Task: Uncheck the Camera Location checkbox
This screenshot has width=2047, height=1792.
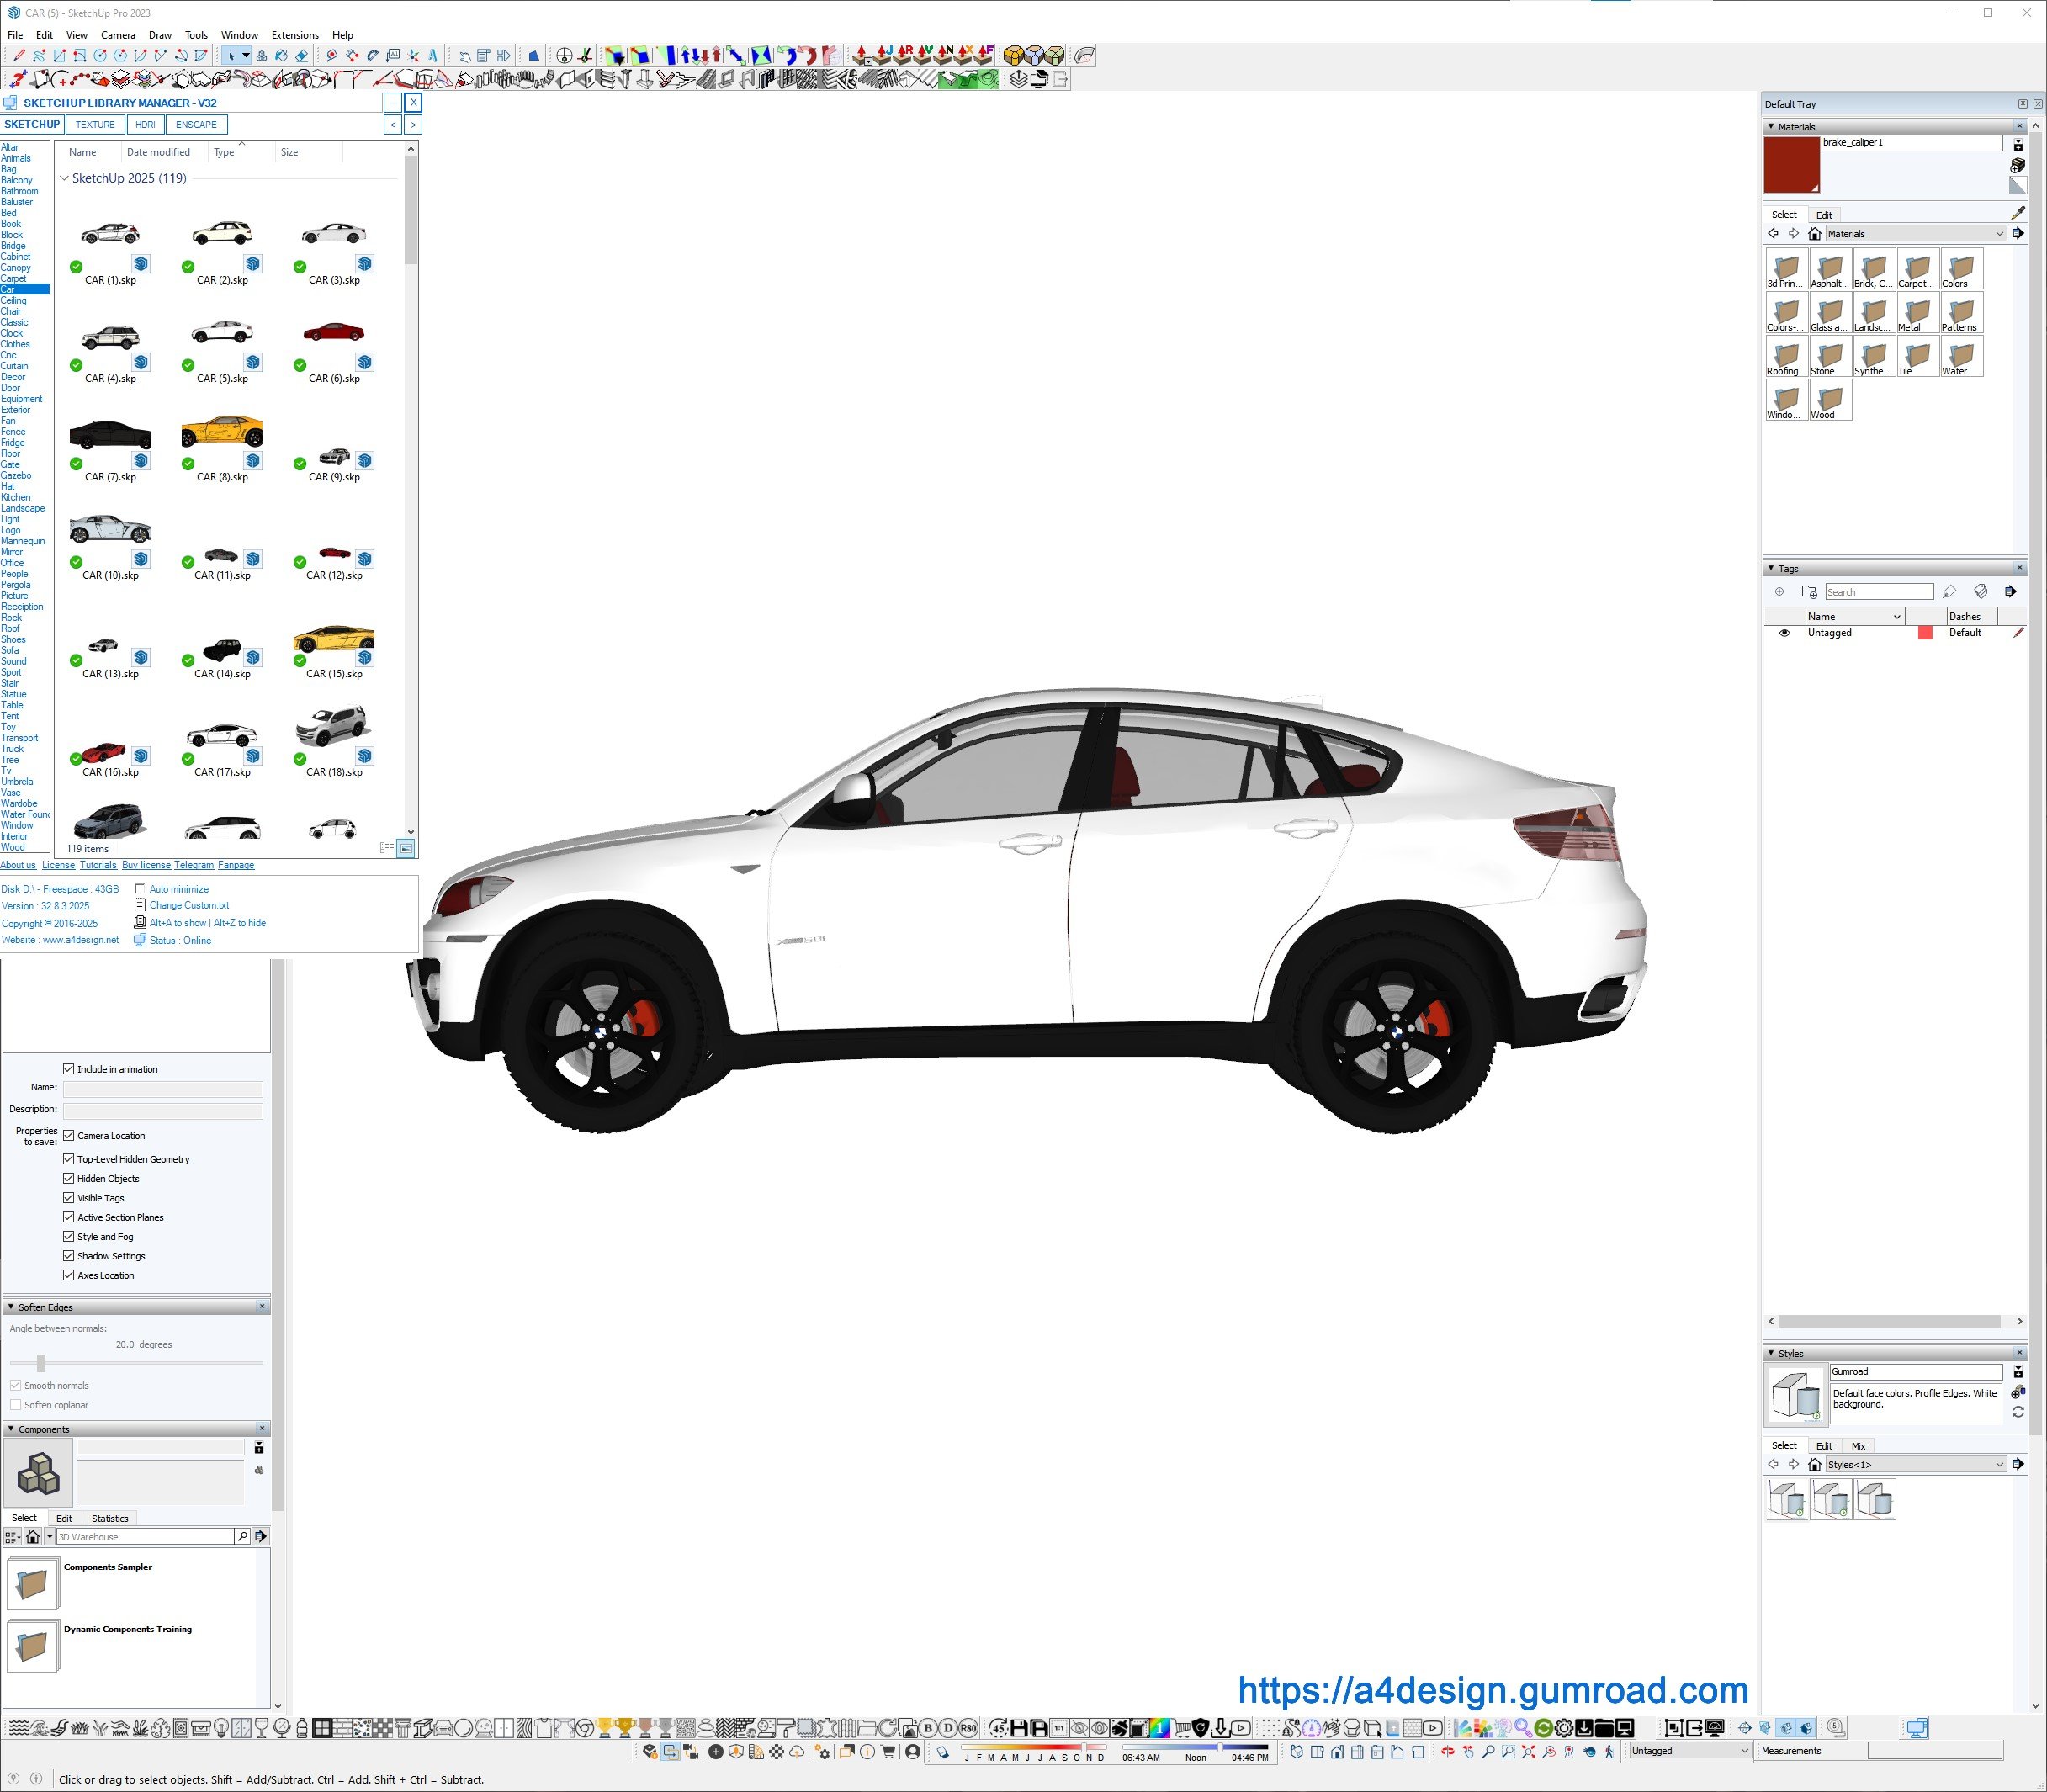Action: [69, 1135]
